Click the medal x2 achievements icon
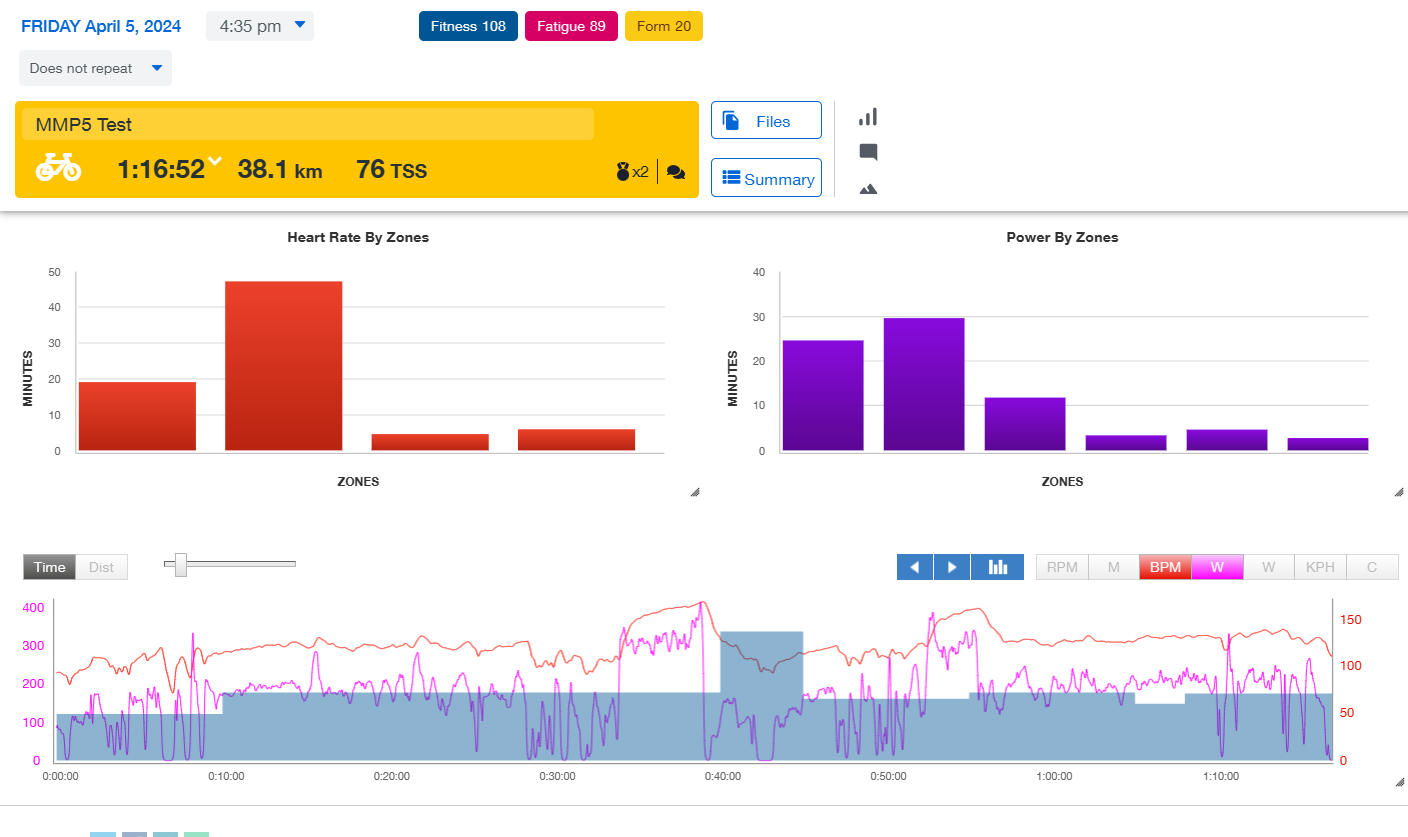Screen dimensions: 1408x837 (x=632, y=172)
